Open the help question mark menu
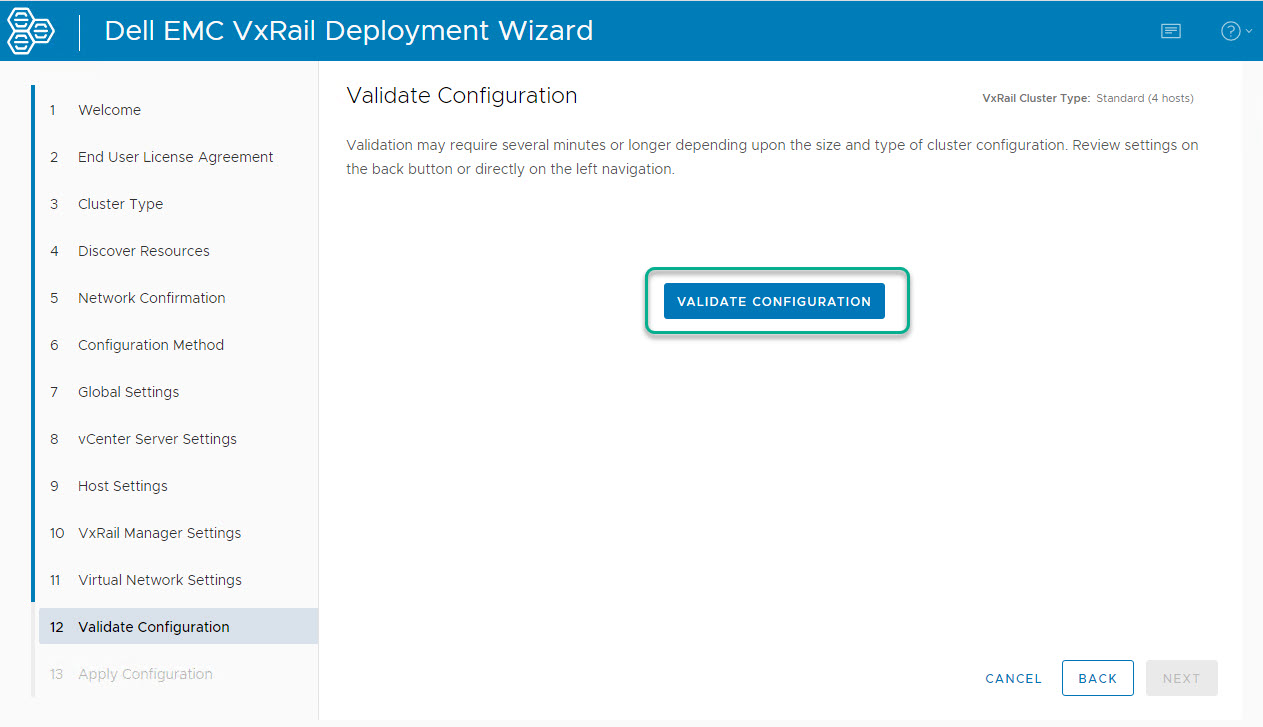The image size is (1263, 727). [x=1234, y=31]
